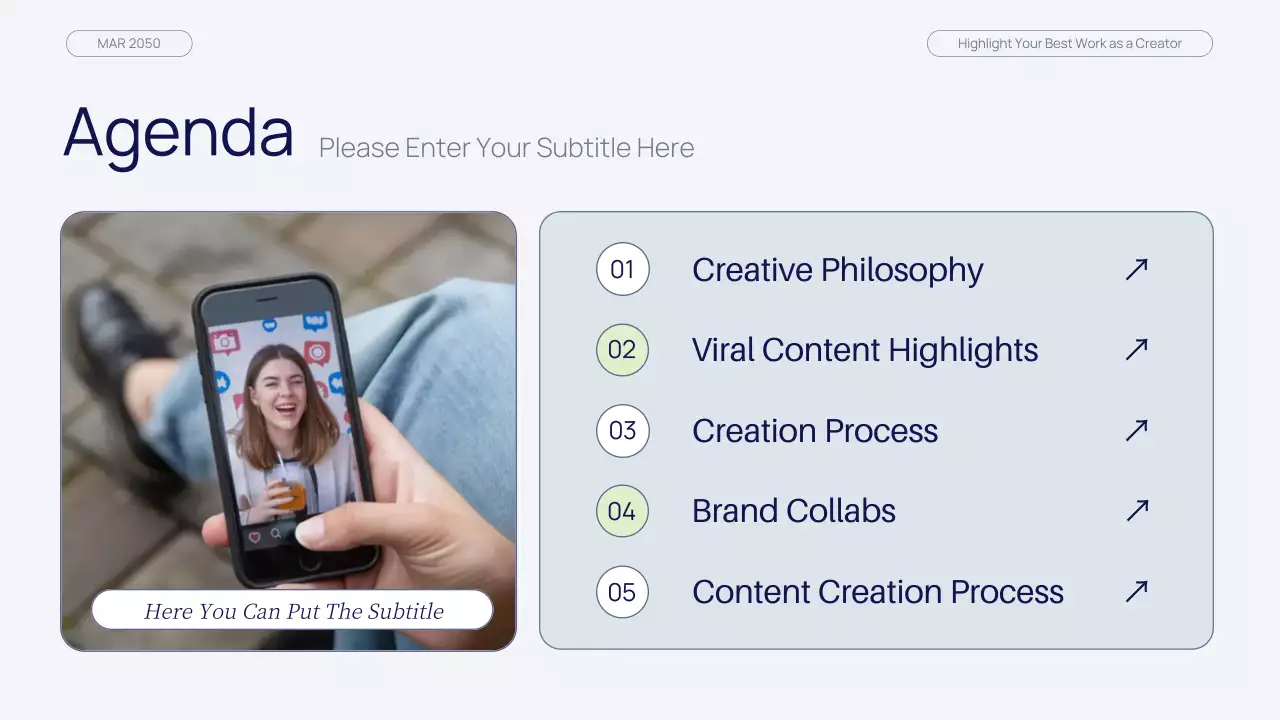1280x720 pixels.
Task: Click the arrow icon beside Creative Philosophy
Action: tap(1136, 269)
